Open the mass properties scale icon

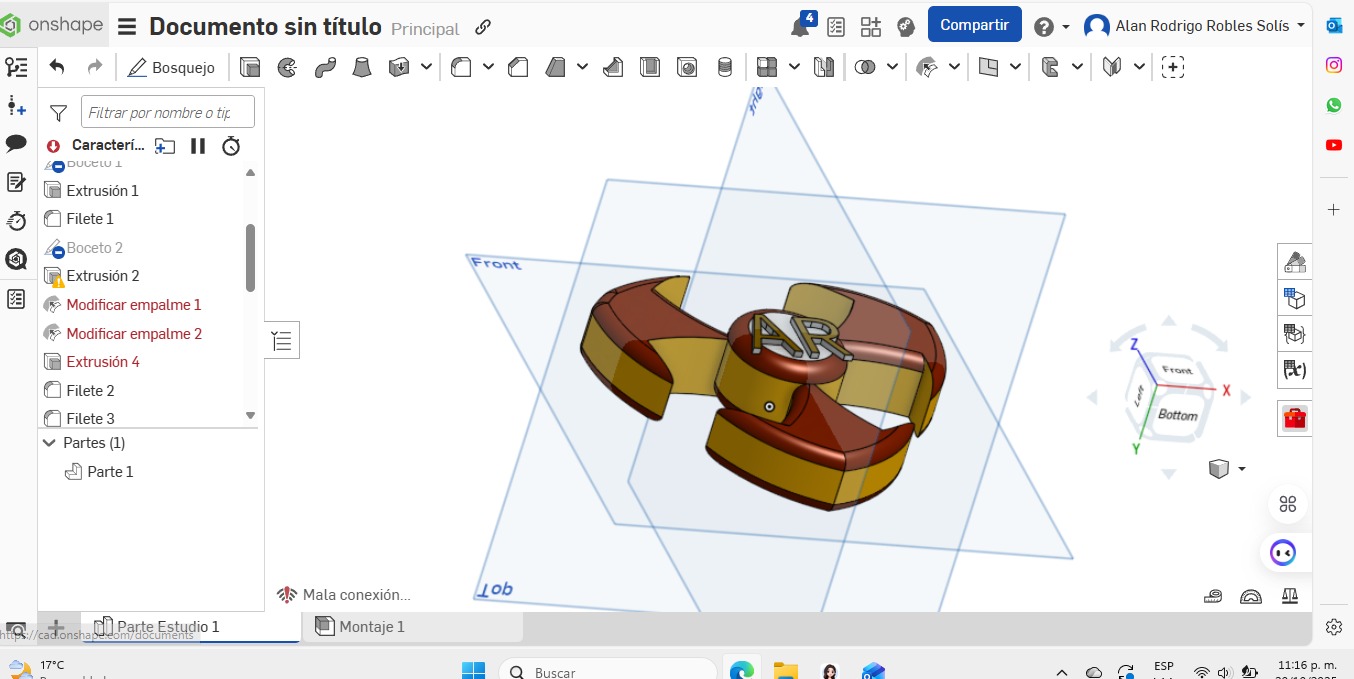(1290, 596)
